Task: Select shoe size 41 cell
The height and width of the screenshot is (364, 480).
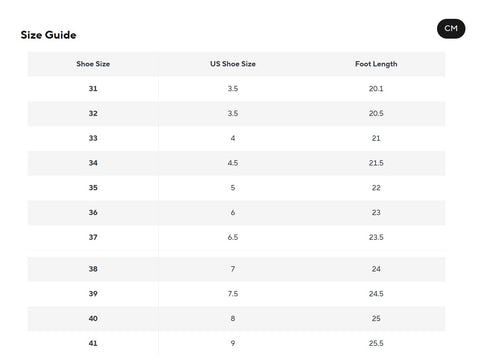Action: [93, 343]
